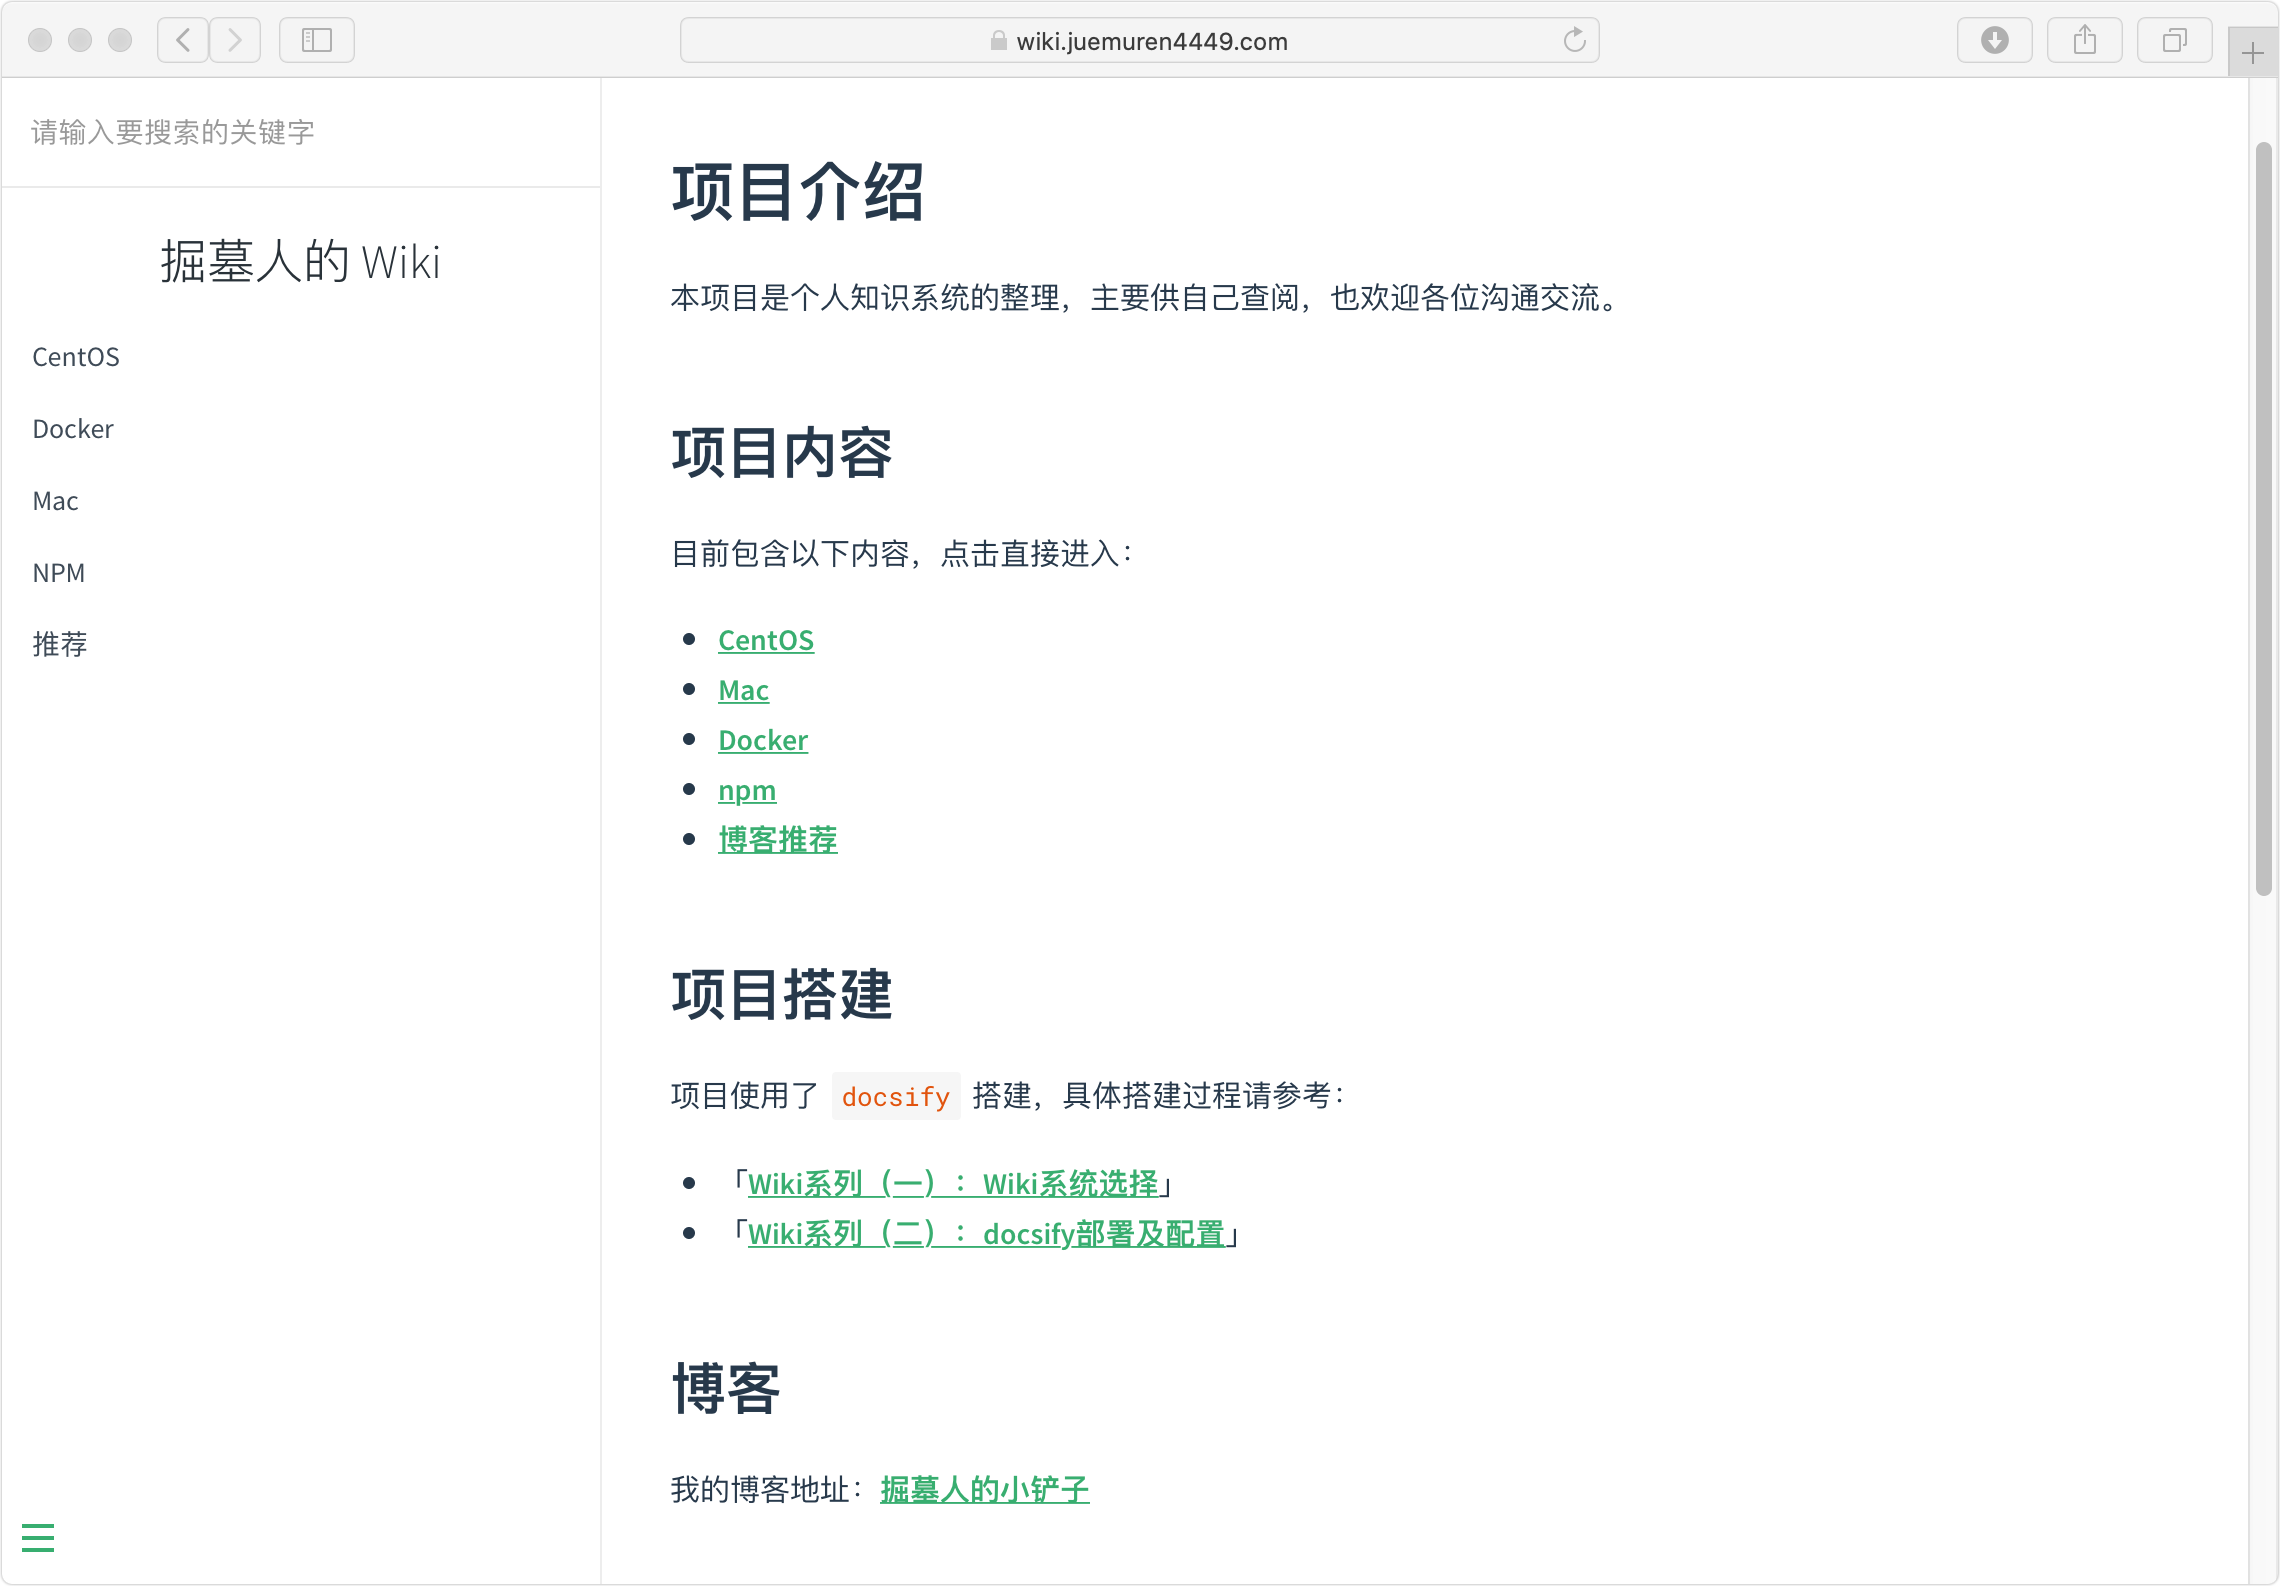Click the 项目内容 heading
Image resolution: width=2280 pixels, height=1586 pixels.
pos(782,453)
